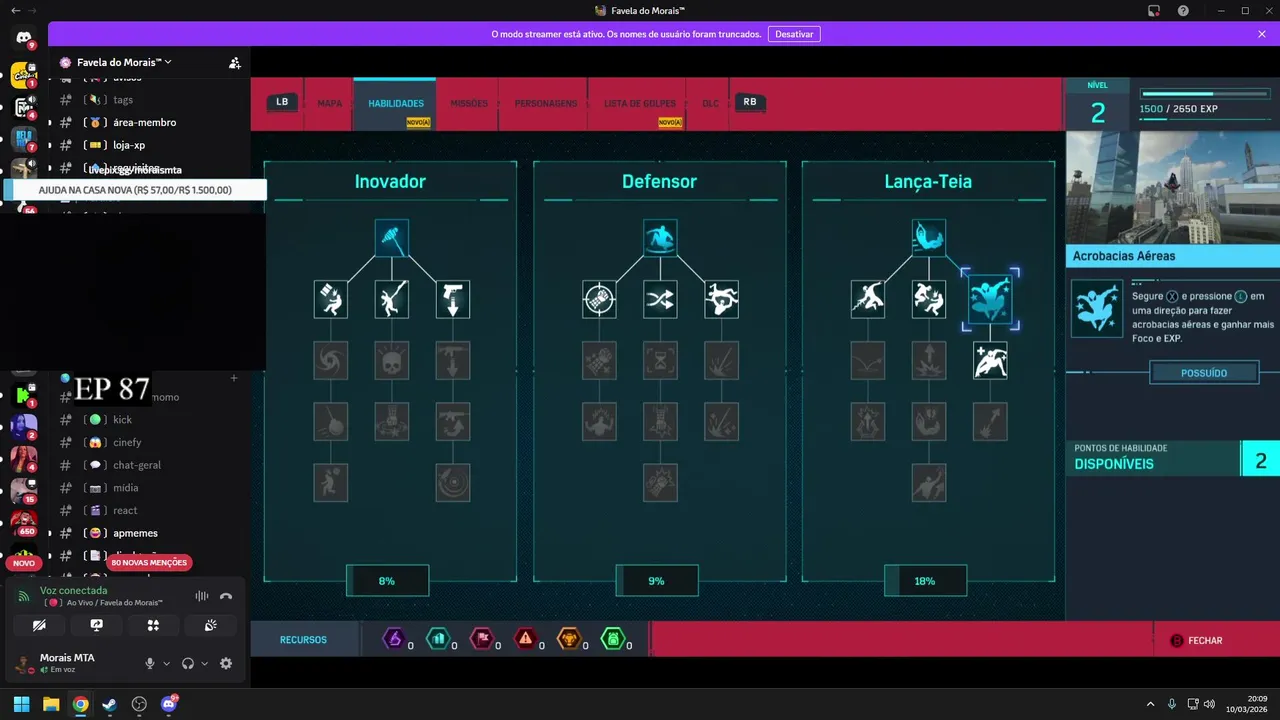
Task: Select the locked spiral skill in Inovador tree
Action: pyautogui.click(x=330, y=360)
